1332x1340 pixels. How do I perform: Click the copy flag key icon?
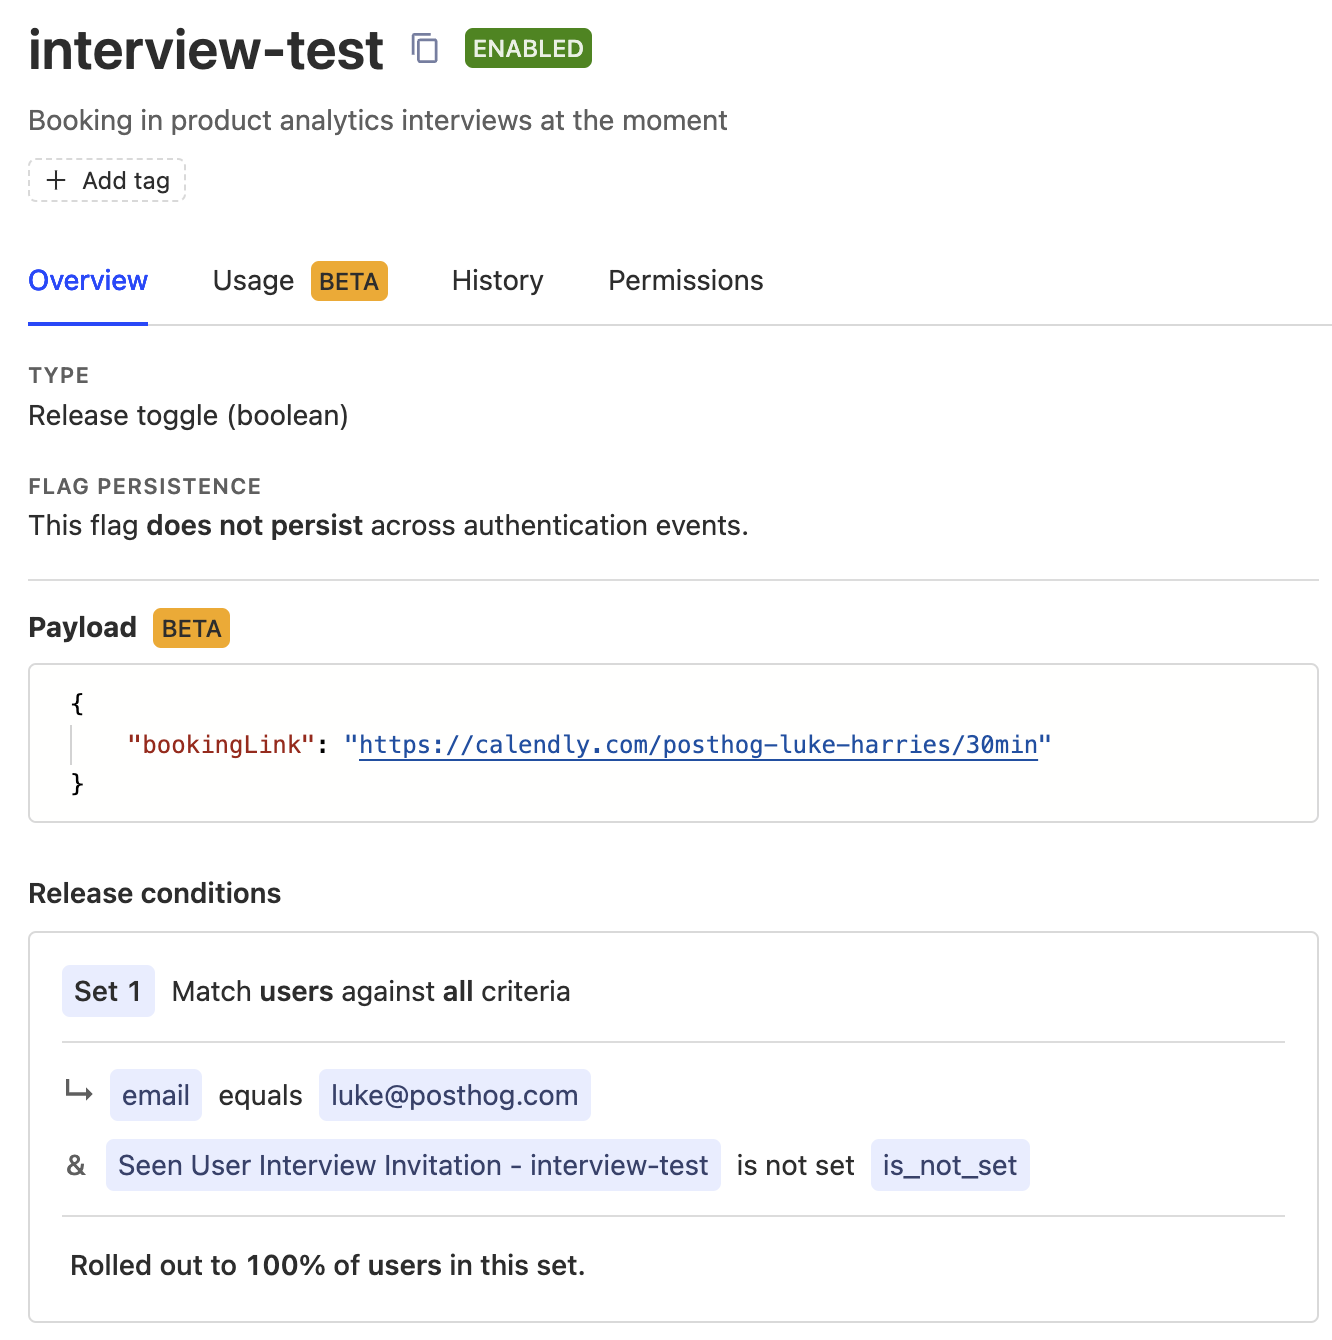(425, 49)
